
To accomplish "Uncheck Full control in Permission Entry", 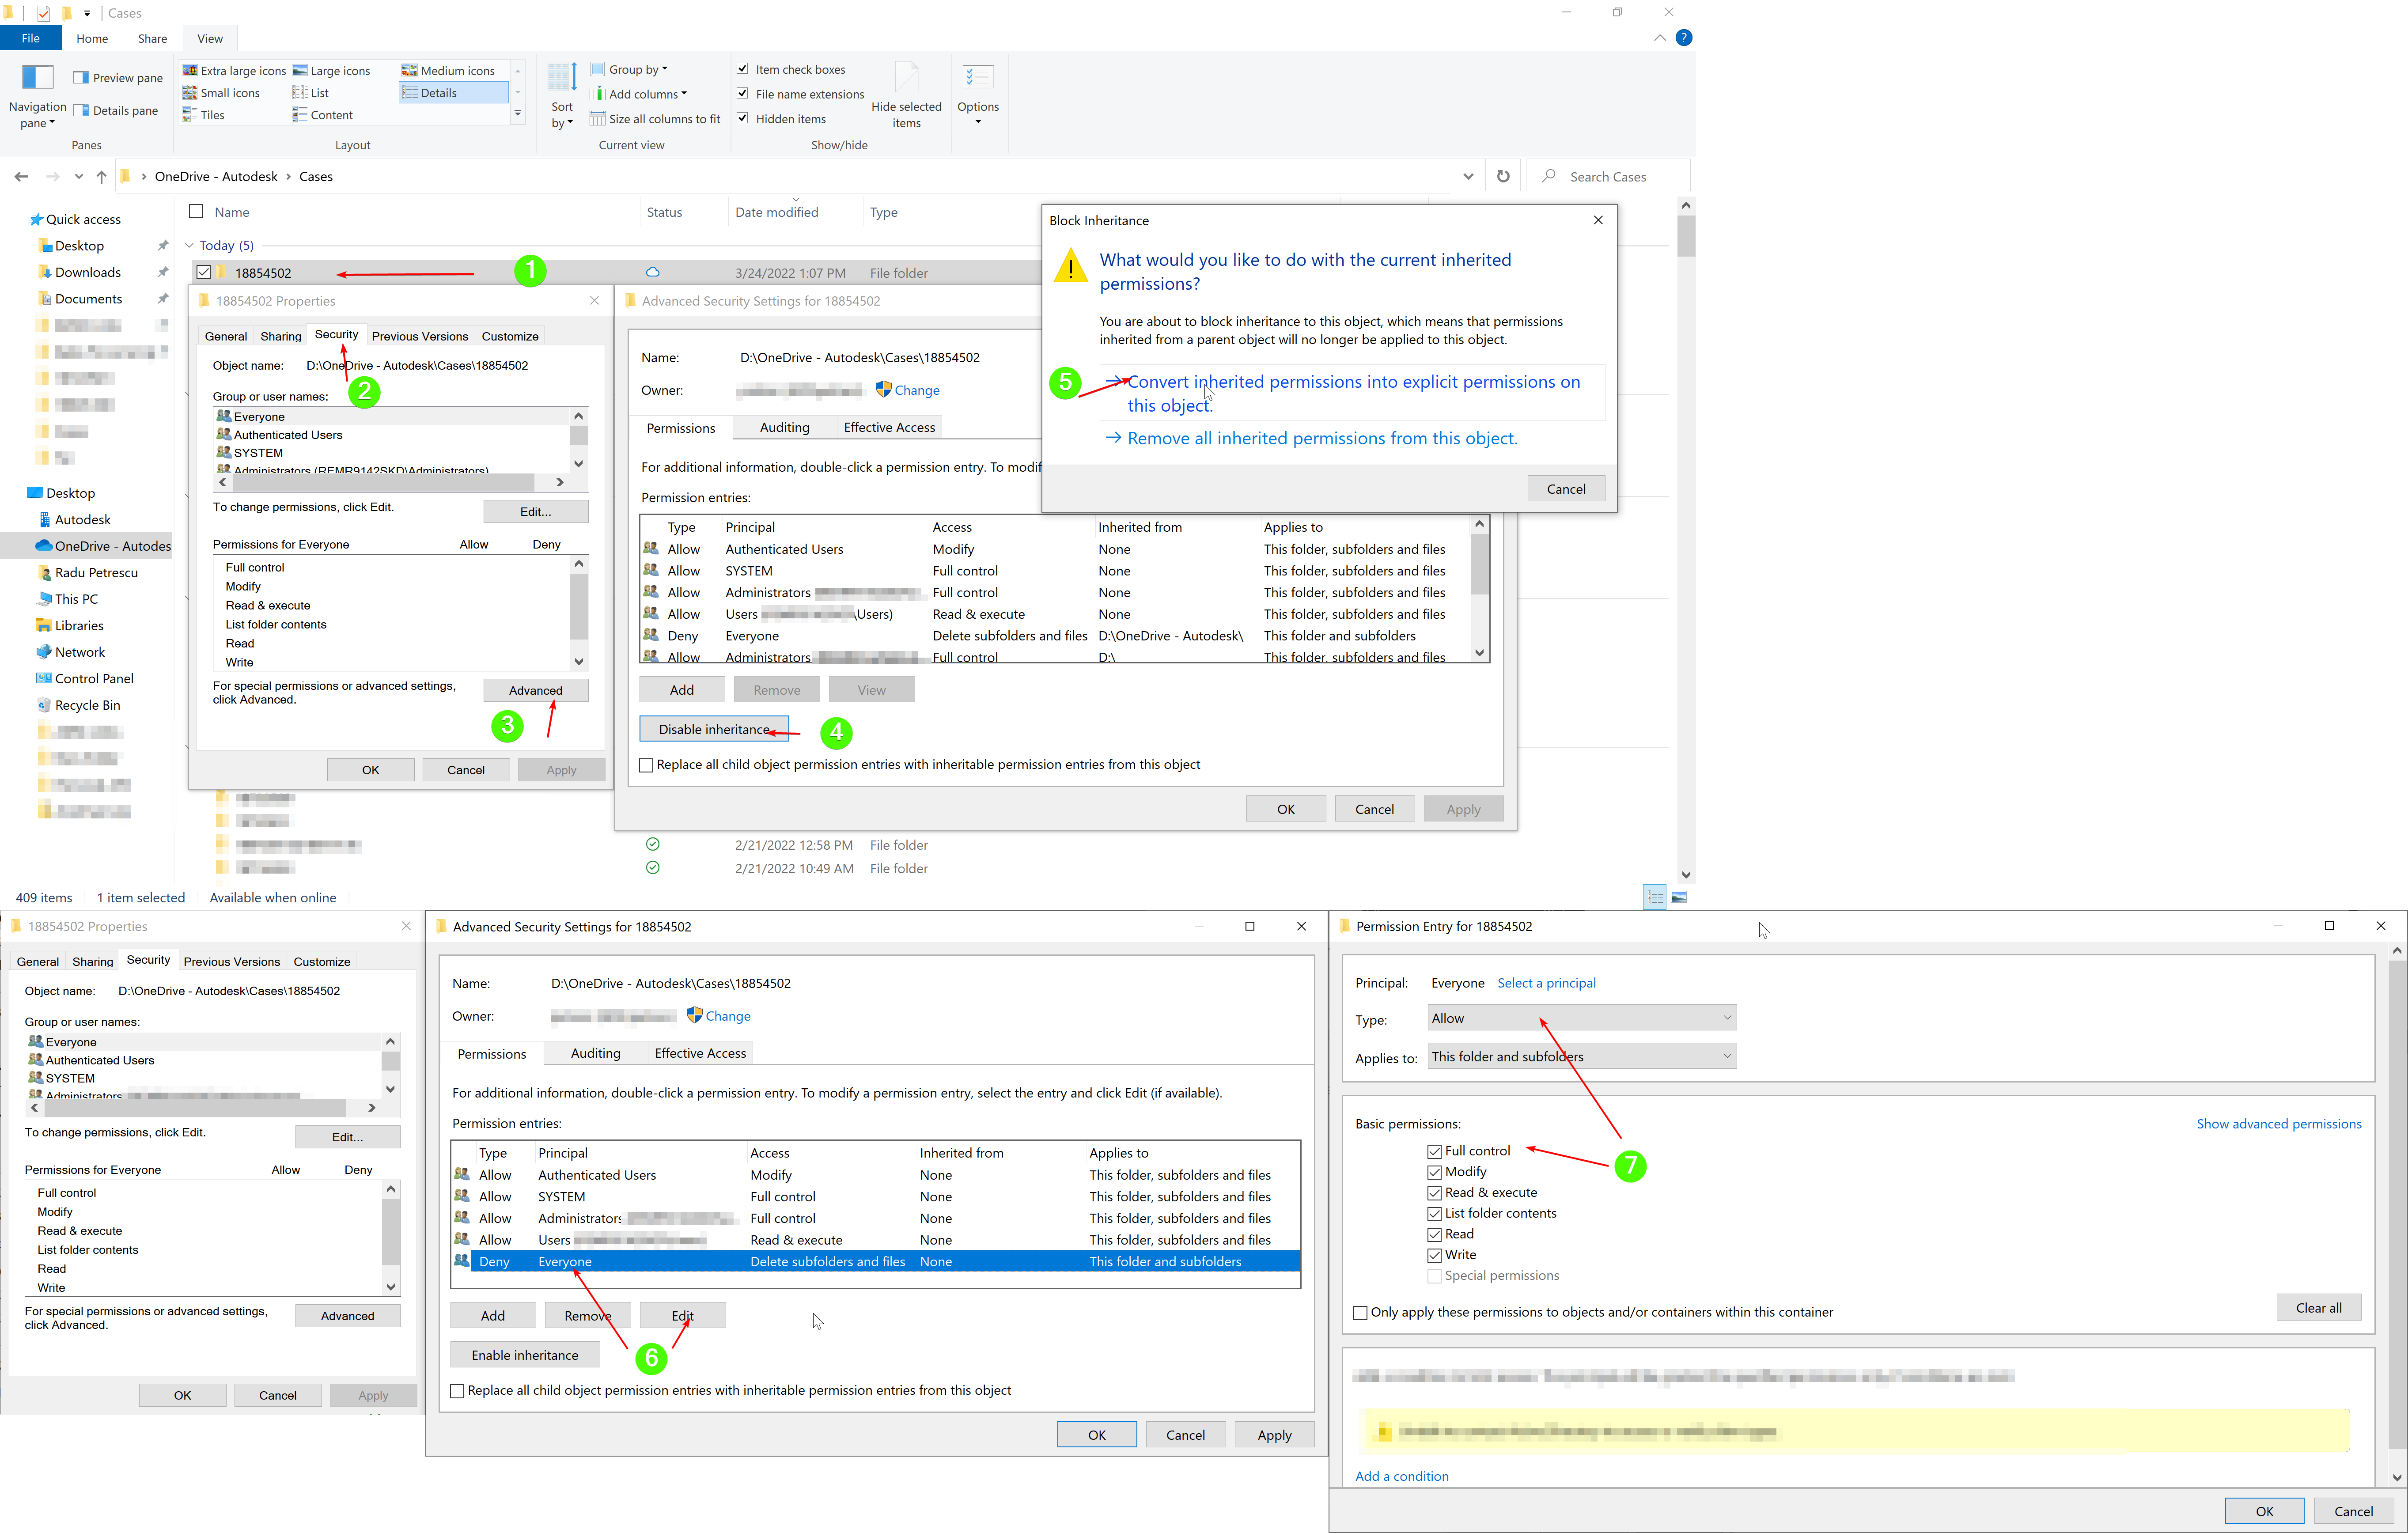I will click(x=1434, y=1151).
